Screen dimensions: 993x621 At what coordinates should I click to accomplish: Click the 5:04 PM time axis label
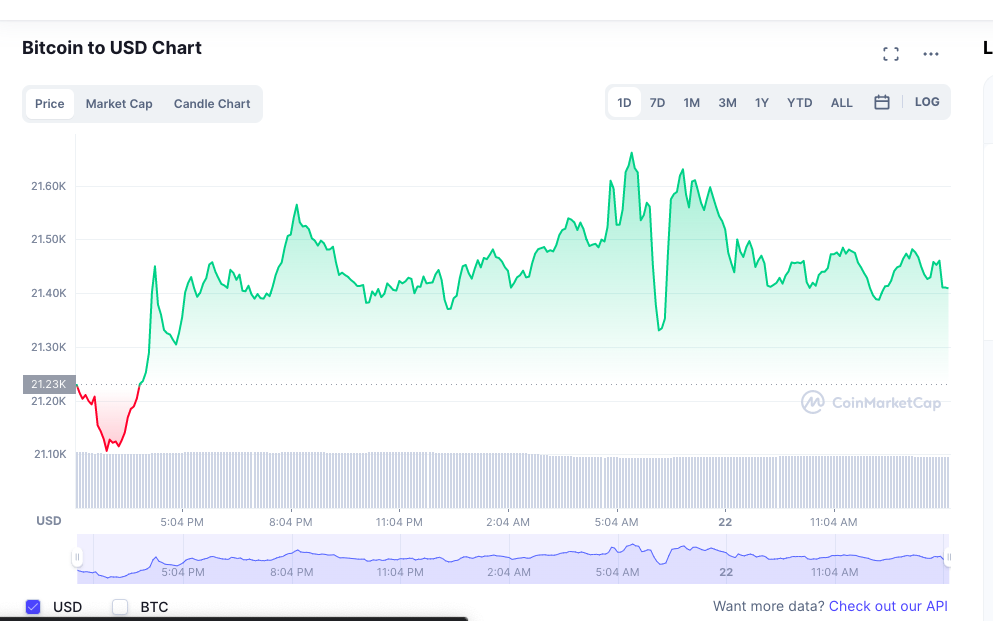[182, 522]
